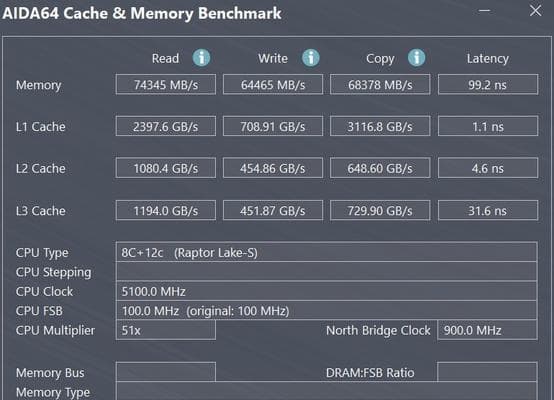Select the Memory Copy 68378 MB/s field

380,84
